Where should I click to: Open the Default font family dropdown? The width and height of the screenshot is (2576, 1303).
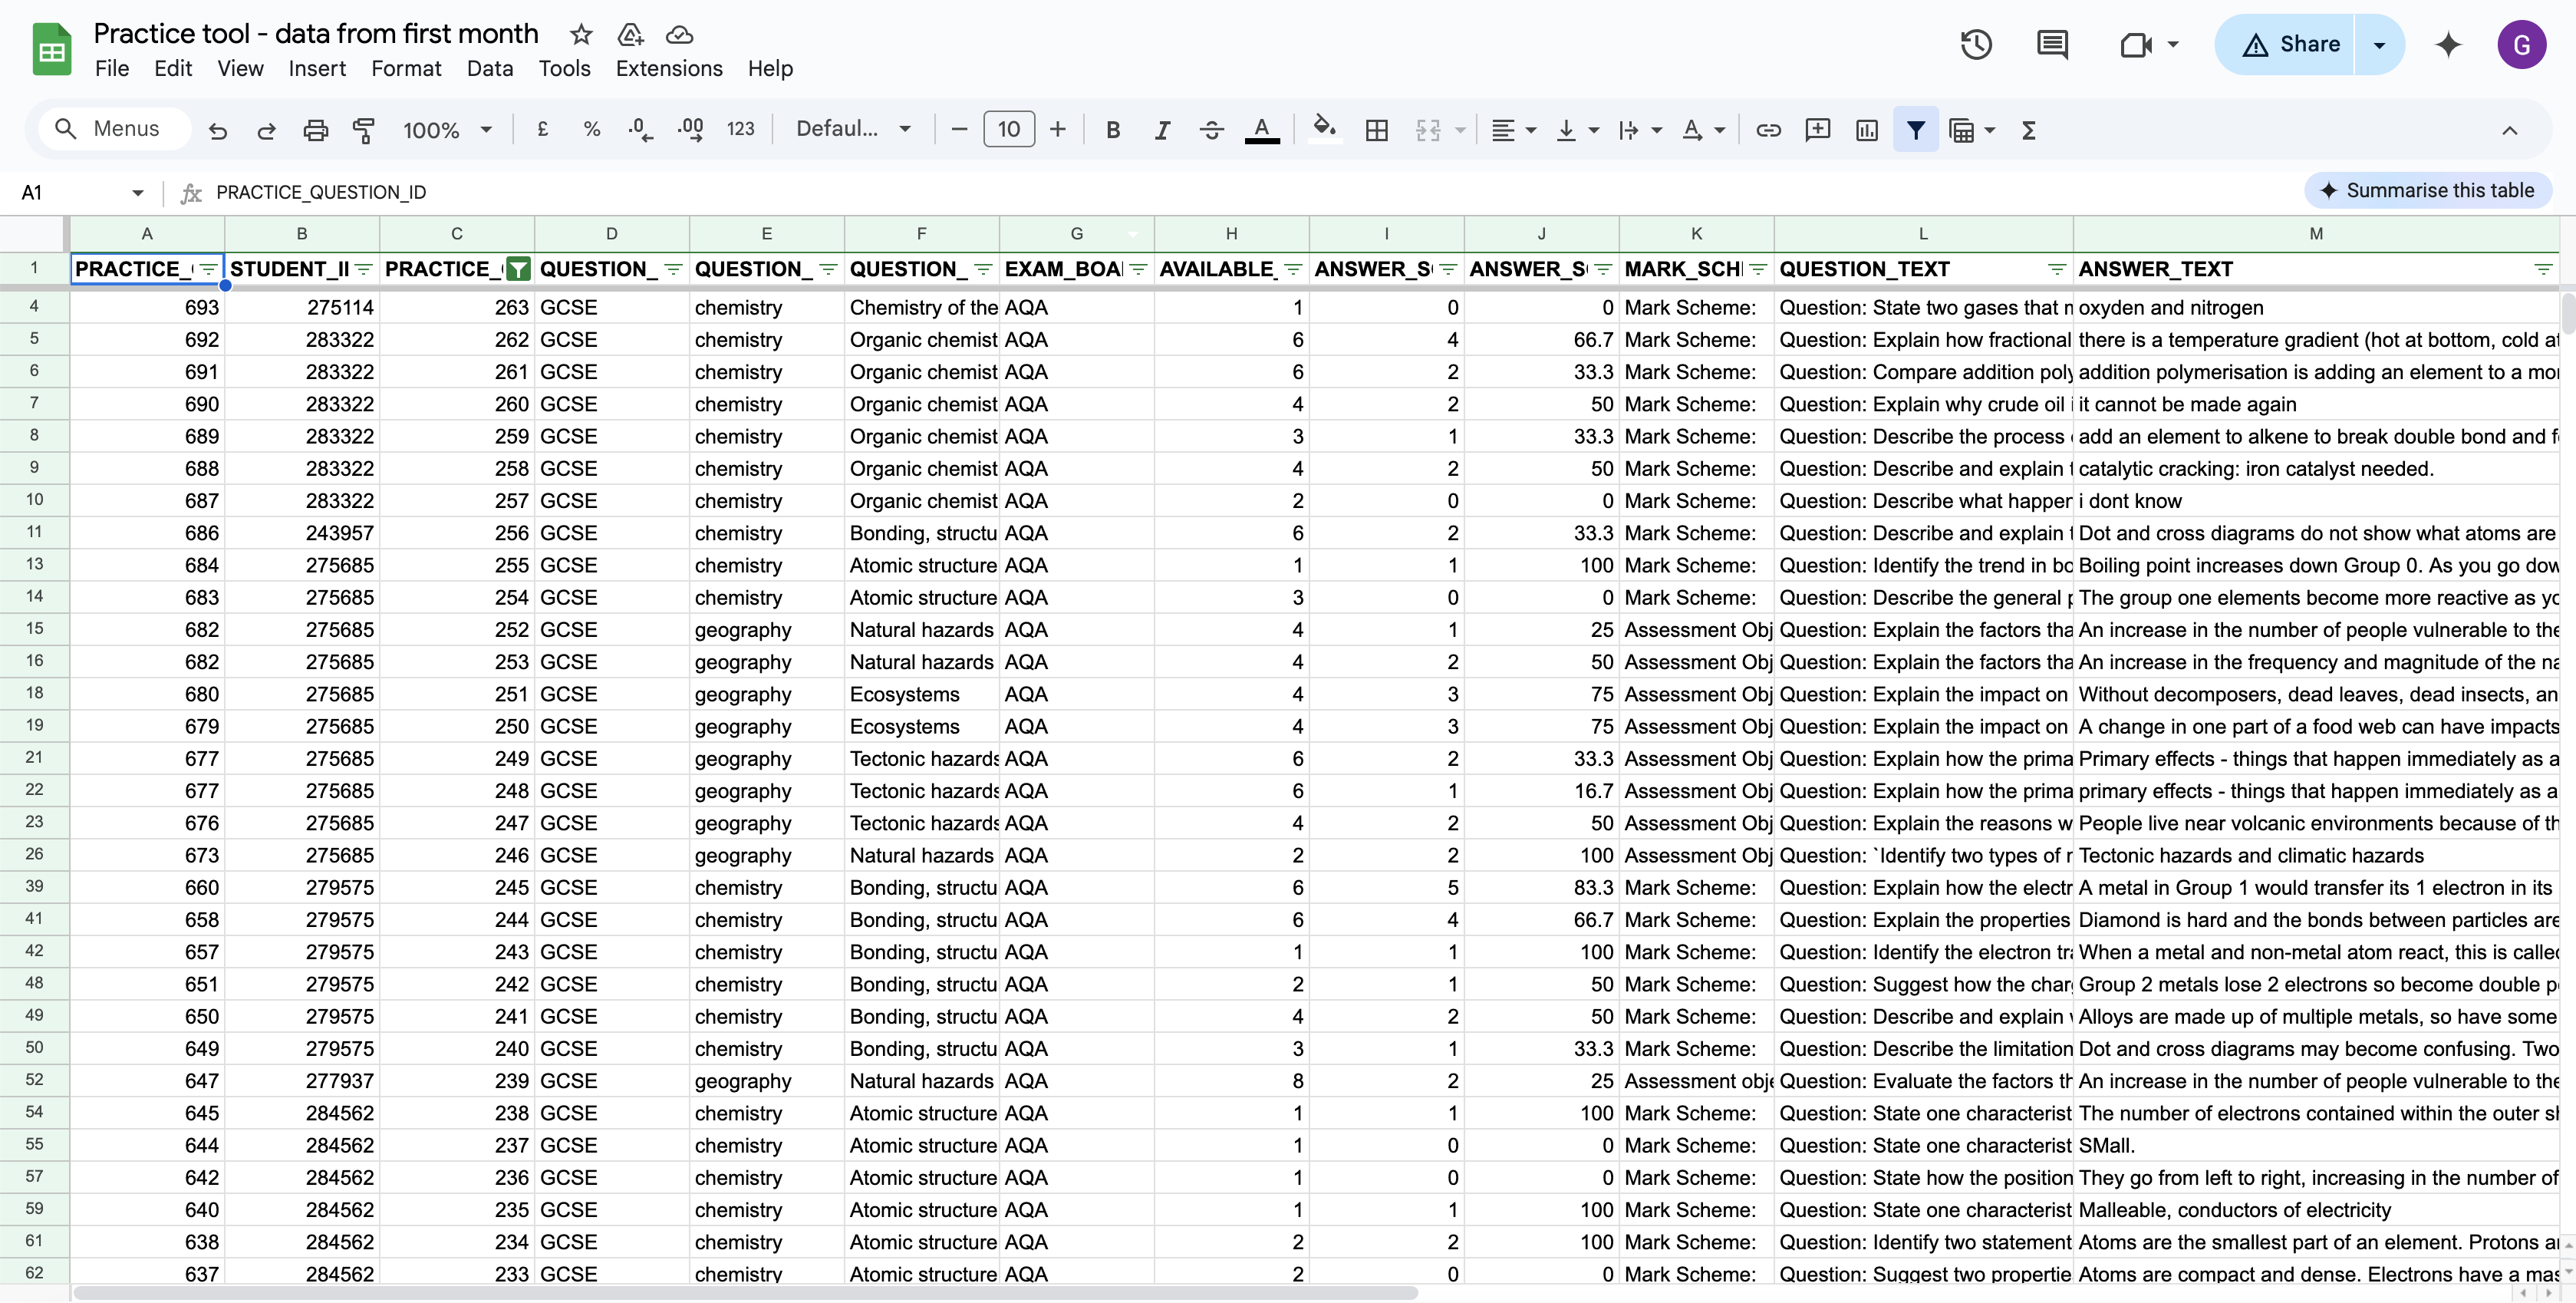coord(852,129)
